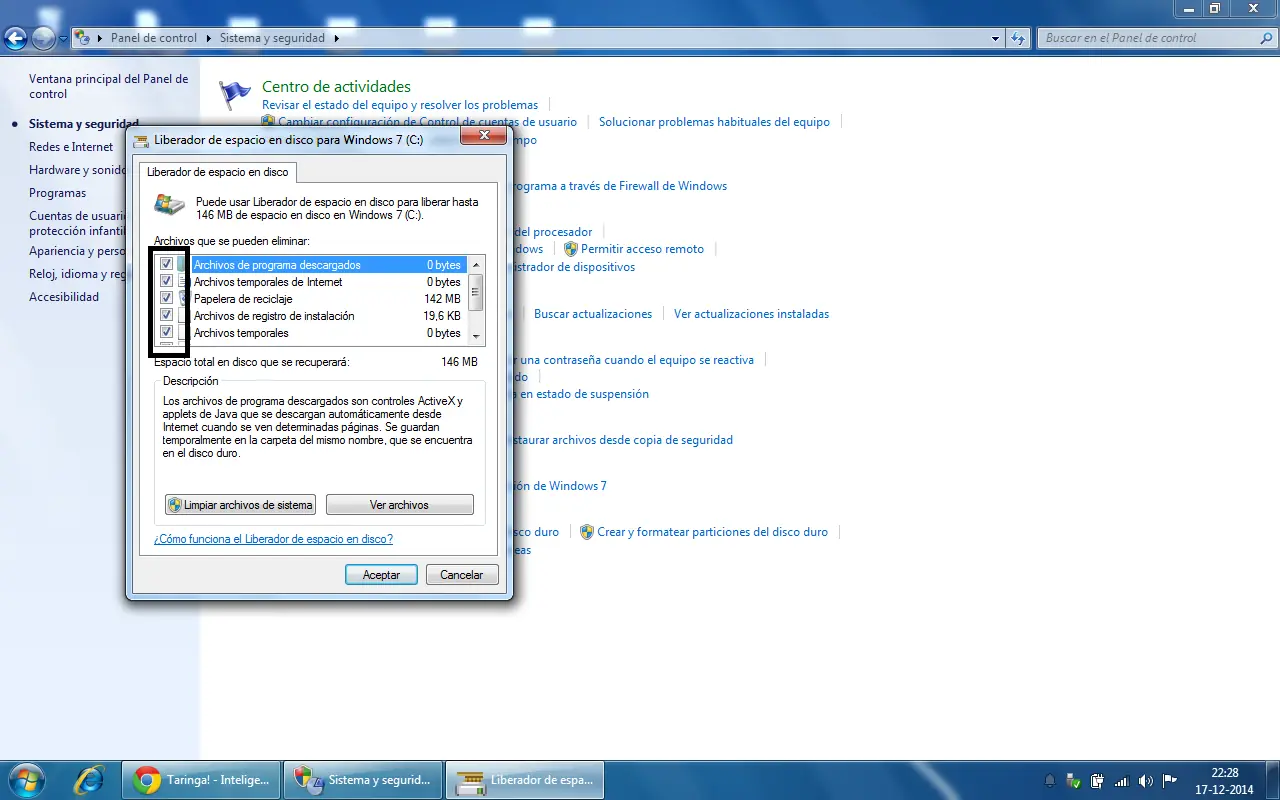Click the bell notification tray icon
Screen dimensions: 1280x800
tap(1049, 780)
